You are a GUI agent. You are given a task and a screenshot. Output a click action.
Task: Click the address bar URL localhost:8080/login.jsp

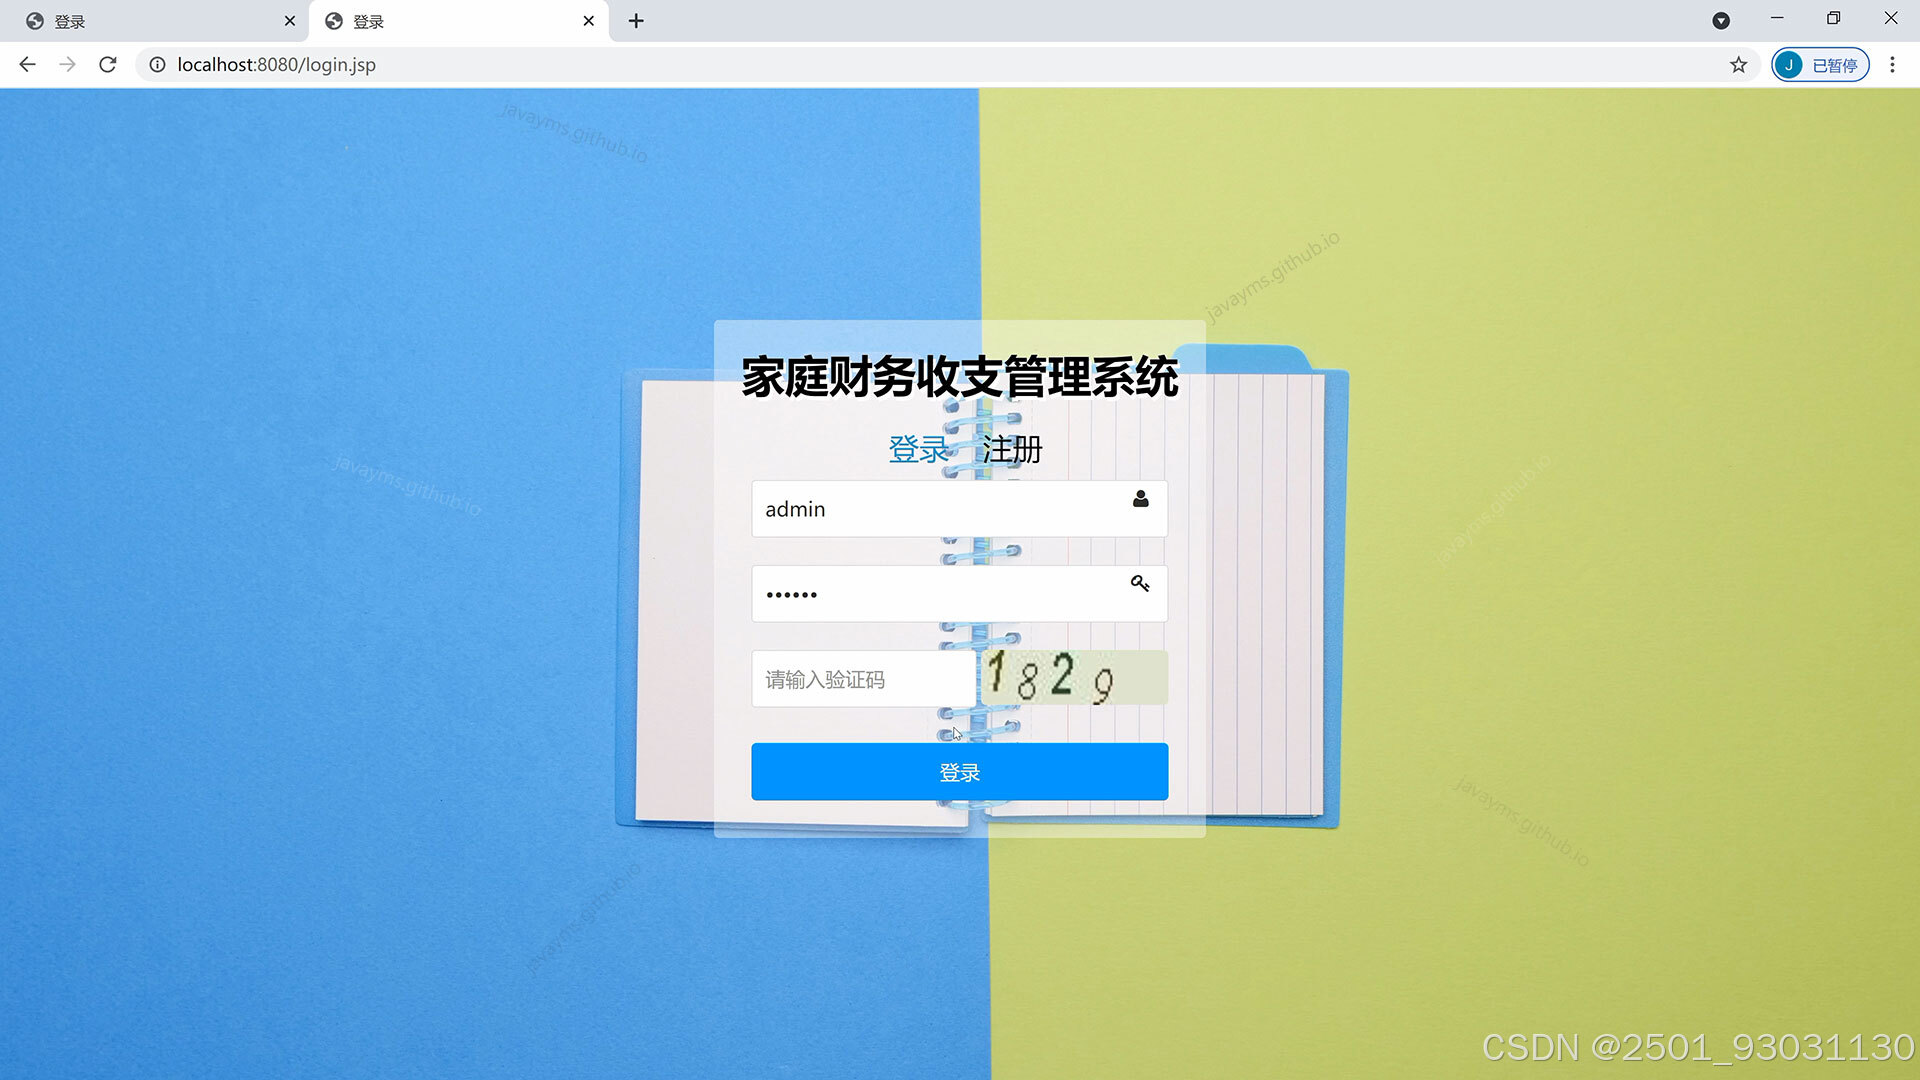(x=277, y=65)
